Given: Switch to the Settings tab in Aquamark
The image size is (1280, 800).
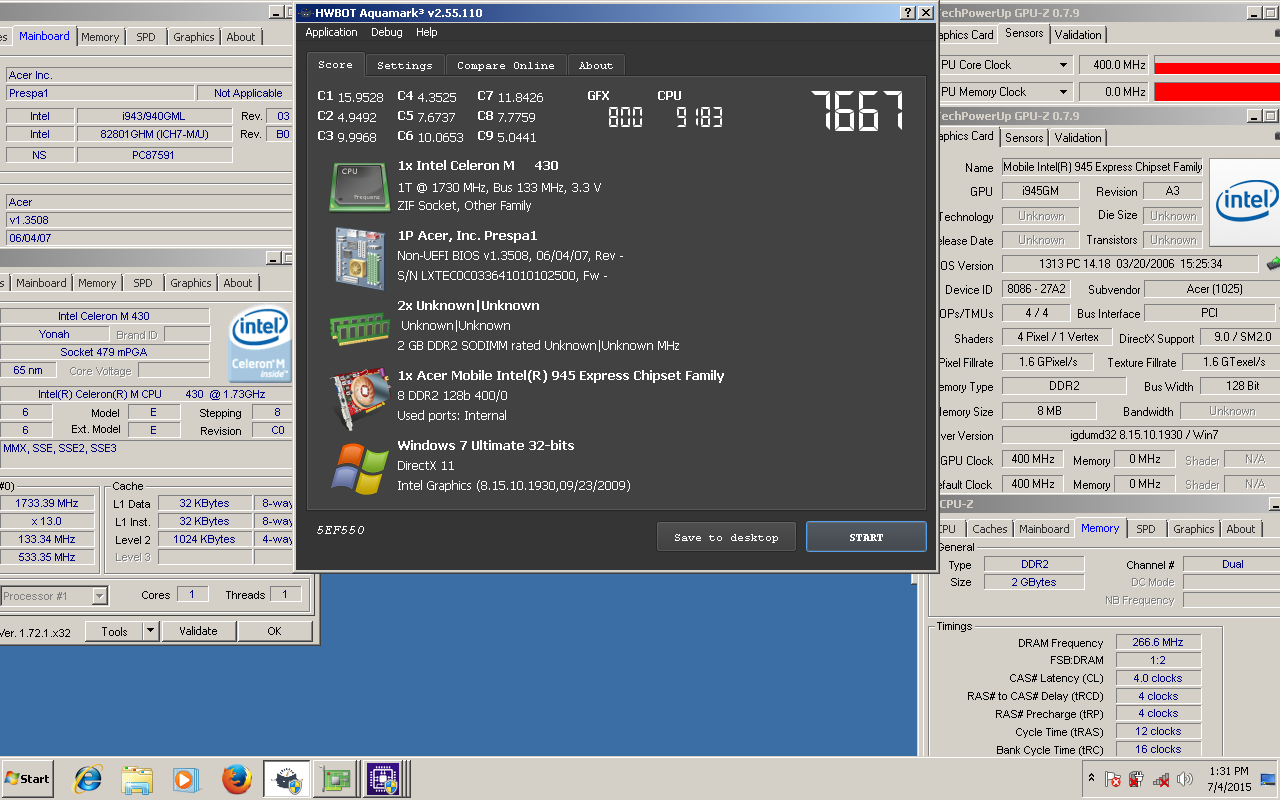Looking at the screenshot, I should tap(405, 65).
